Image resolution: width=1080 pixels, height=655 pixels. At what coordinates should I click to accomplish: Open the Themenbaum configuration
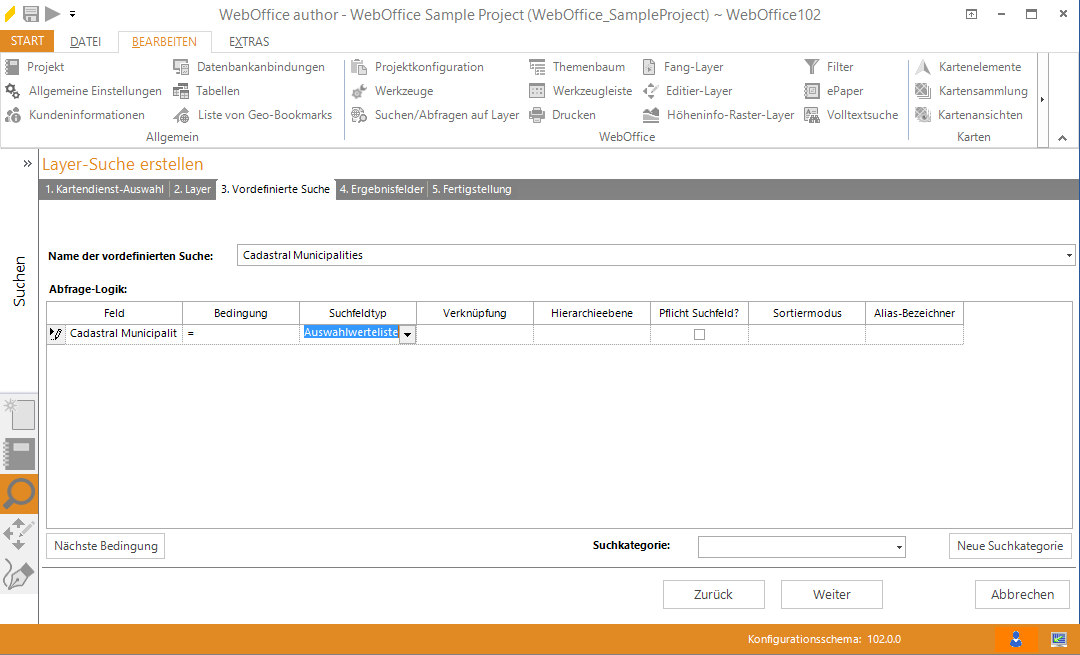(x=588, y=67)
